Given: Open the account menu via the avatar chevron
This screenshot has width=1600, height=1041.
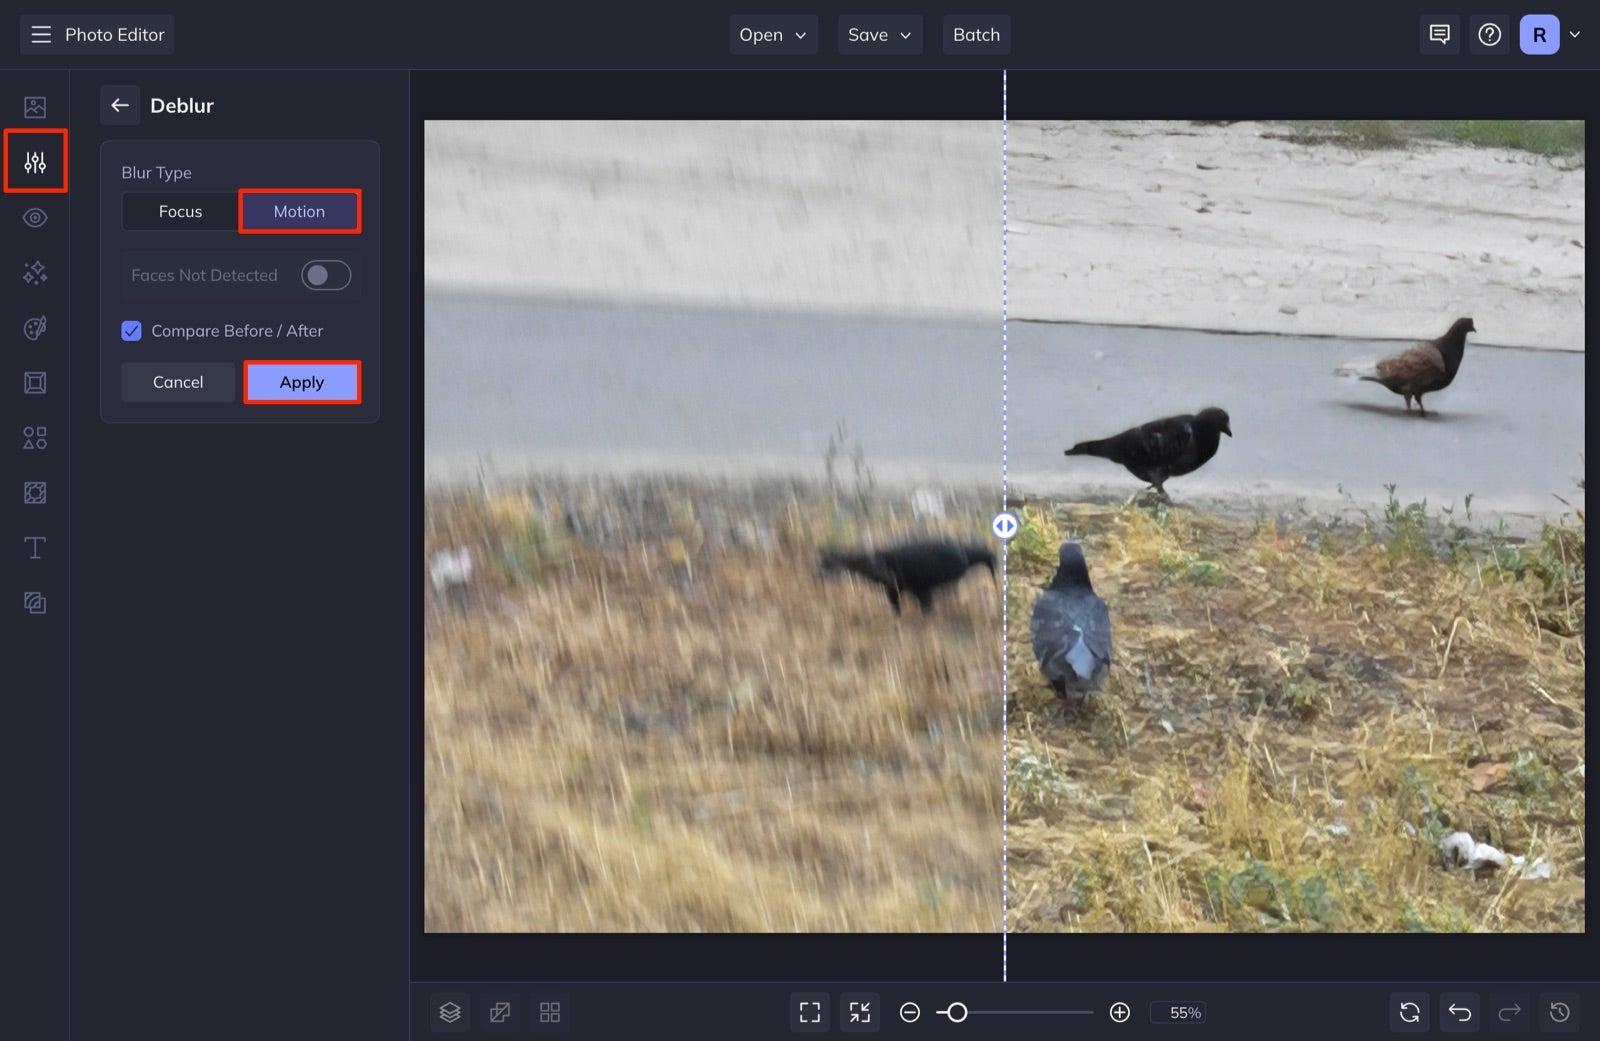Looking at the screenshot, I should [1575, 34].
